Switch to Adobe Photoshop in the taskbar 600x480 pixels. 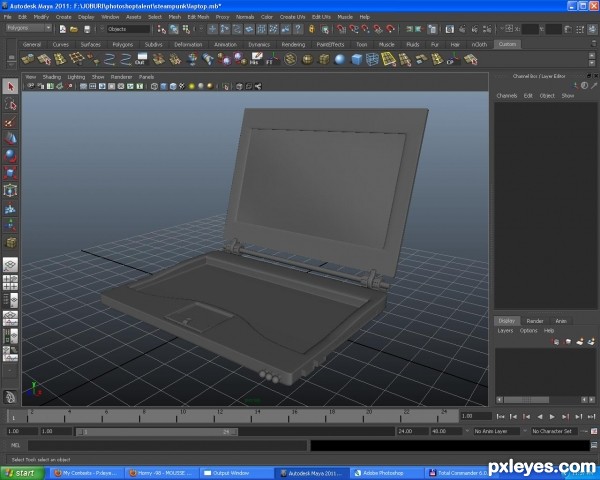(386, 473)
